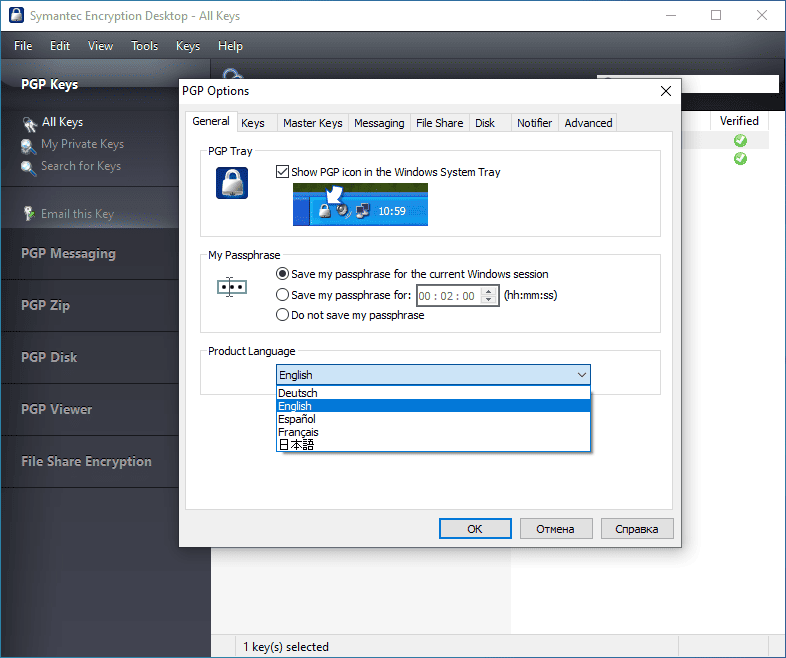Switch to the Notifier tab
The height and width of the screenshot is (658, 786).
point(534,123)
